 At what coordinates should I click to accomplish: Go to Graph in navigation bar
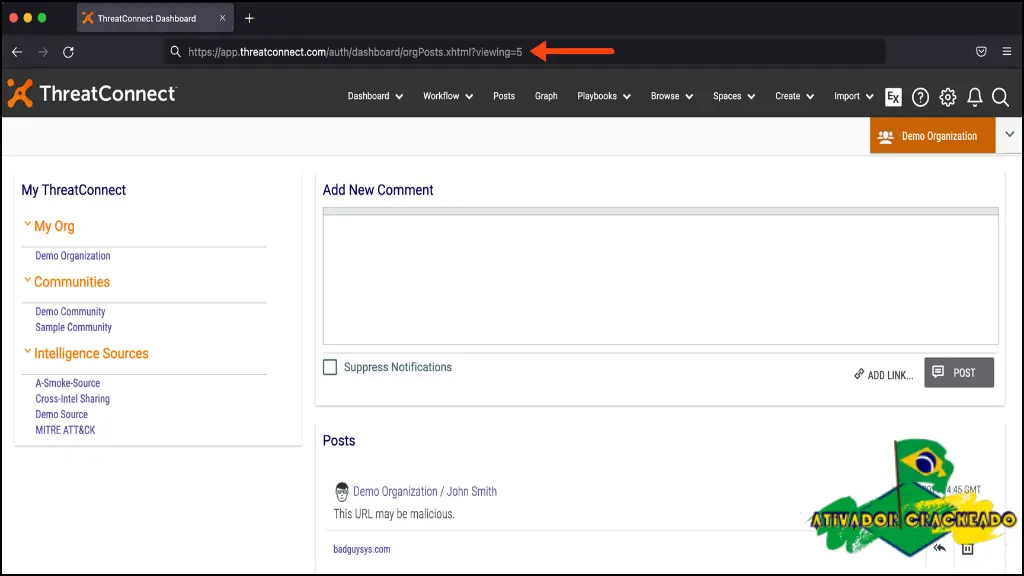546,96
